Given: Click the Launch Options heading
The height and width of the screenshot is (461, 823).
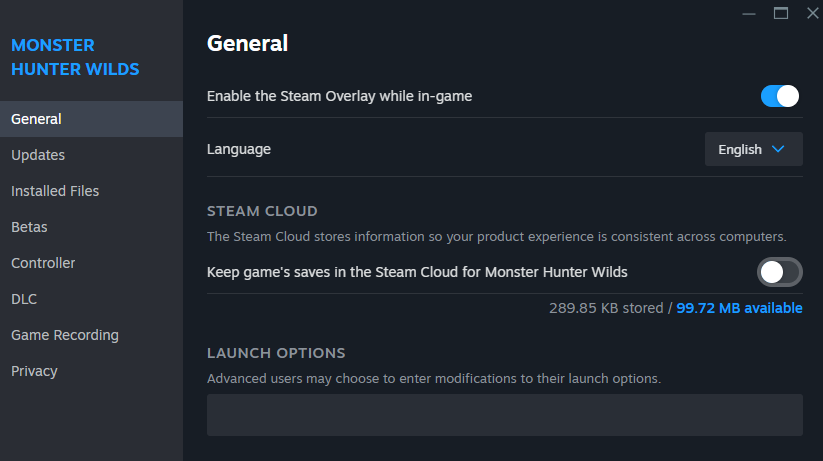Looking at the screenshot, I should (276, 353).
